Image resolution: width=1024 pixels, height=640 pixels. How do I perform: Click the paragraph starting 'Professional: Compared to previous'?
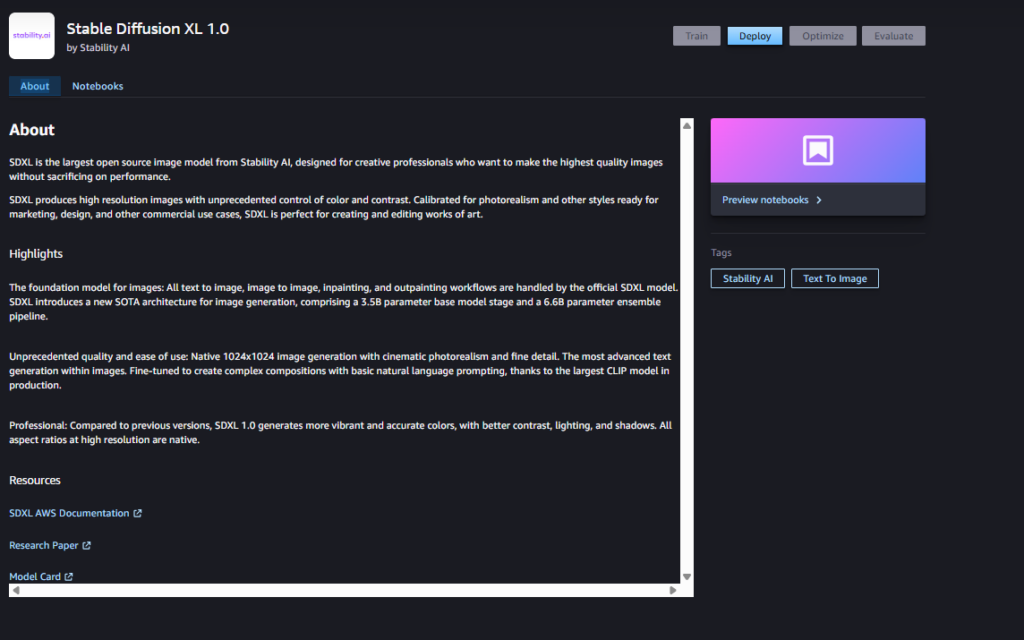340,432
